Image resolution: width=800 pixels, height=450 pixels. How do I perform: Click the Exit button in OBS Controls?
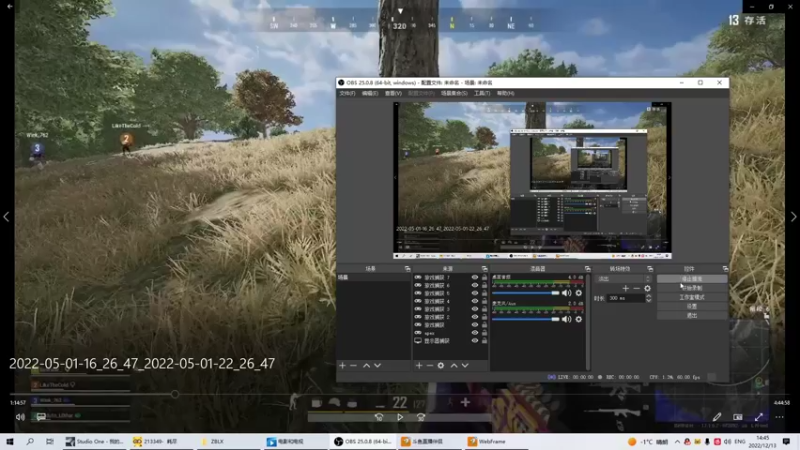coord(692,316)
